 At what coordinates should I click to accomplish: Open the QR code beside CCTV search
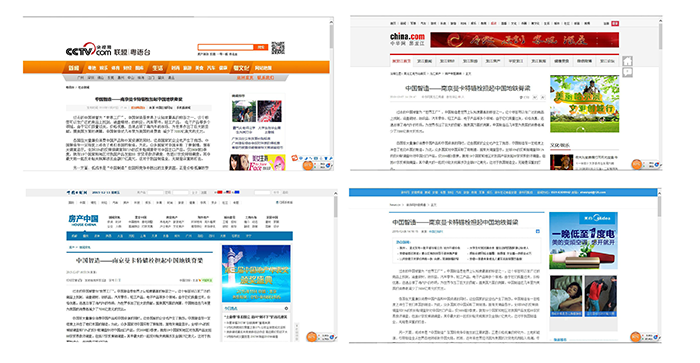278,47
